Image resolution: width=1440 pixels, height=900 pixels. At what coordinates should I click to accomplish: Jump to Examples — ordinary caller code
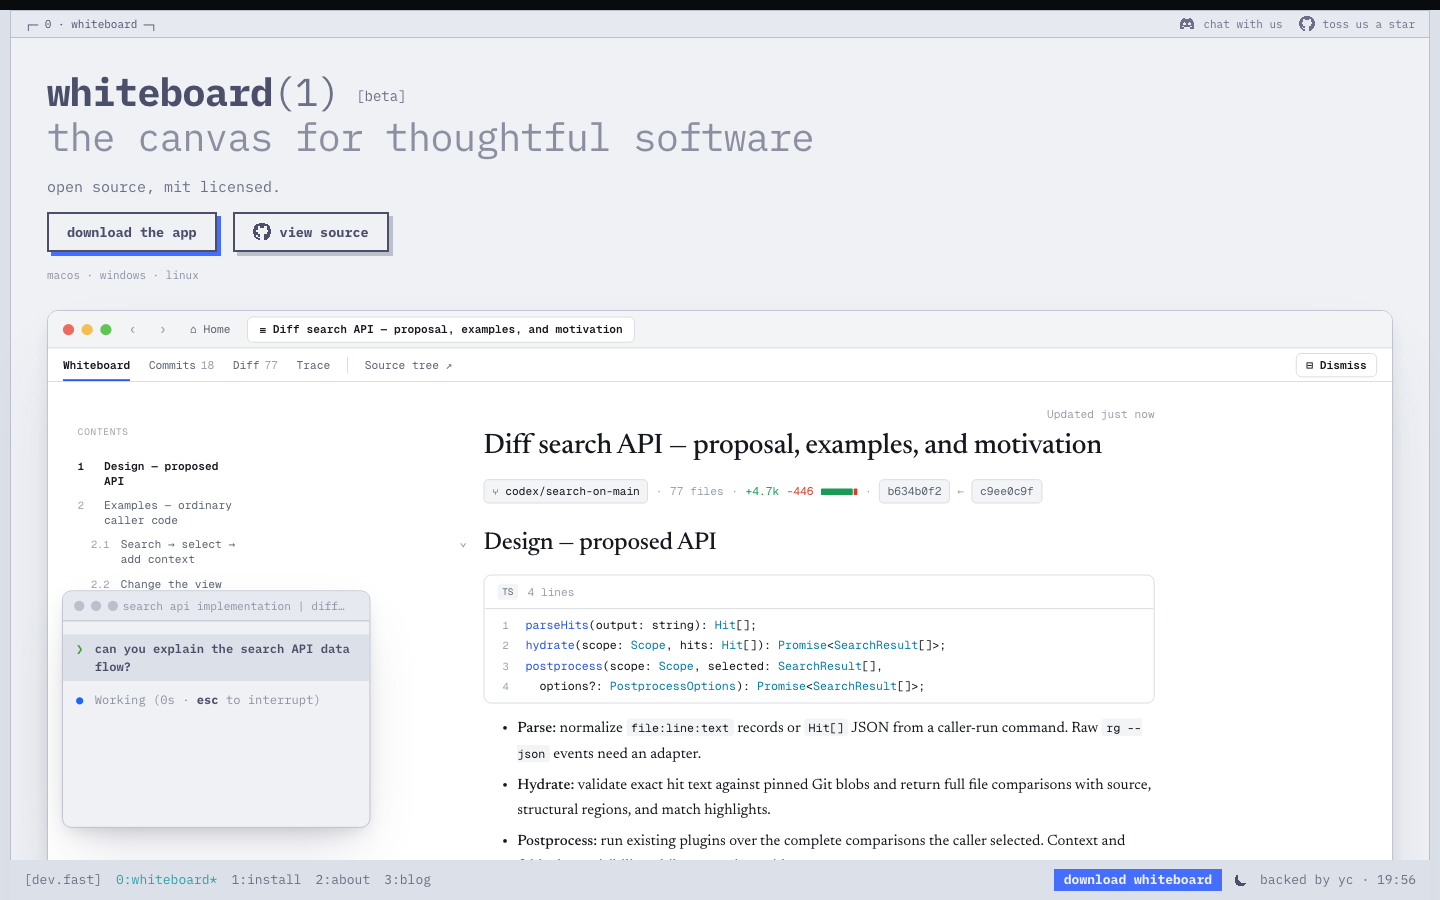point(168,513)
